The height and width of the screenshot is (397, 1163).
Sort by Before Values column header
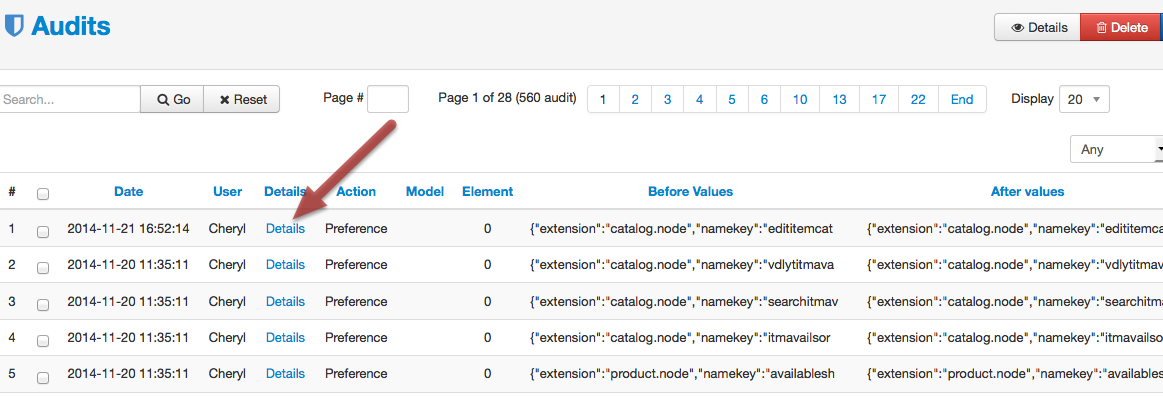point(691,191)
